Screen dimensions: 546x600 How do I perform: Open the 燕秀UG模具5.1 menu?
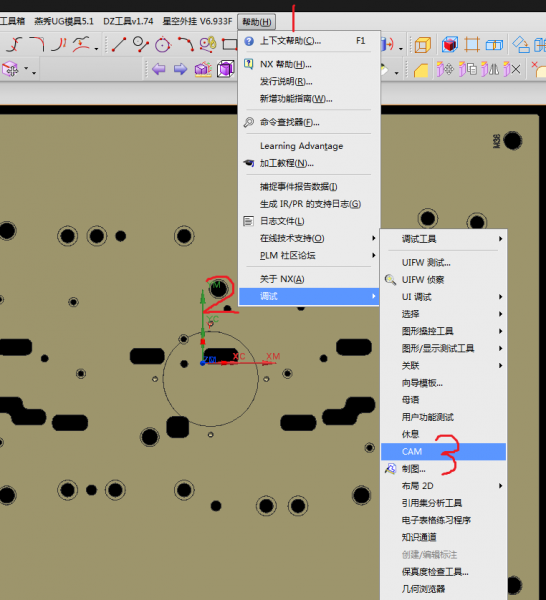click(64, 21)
